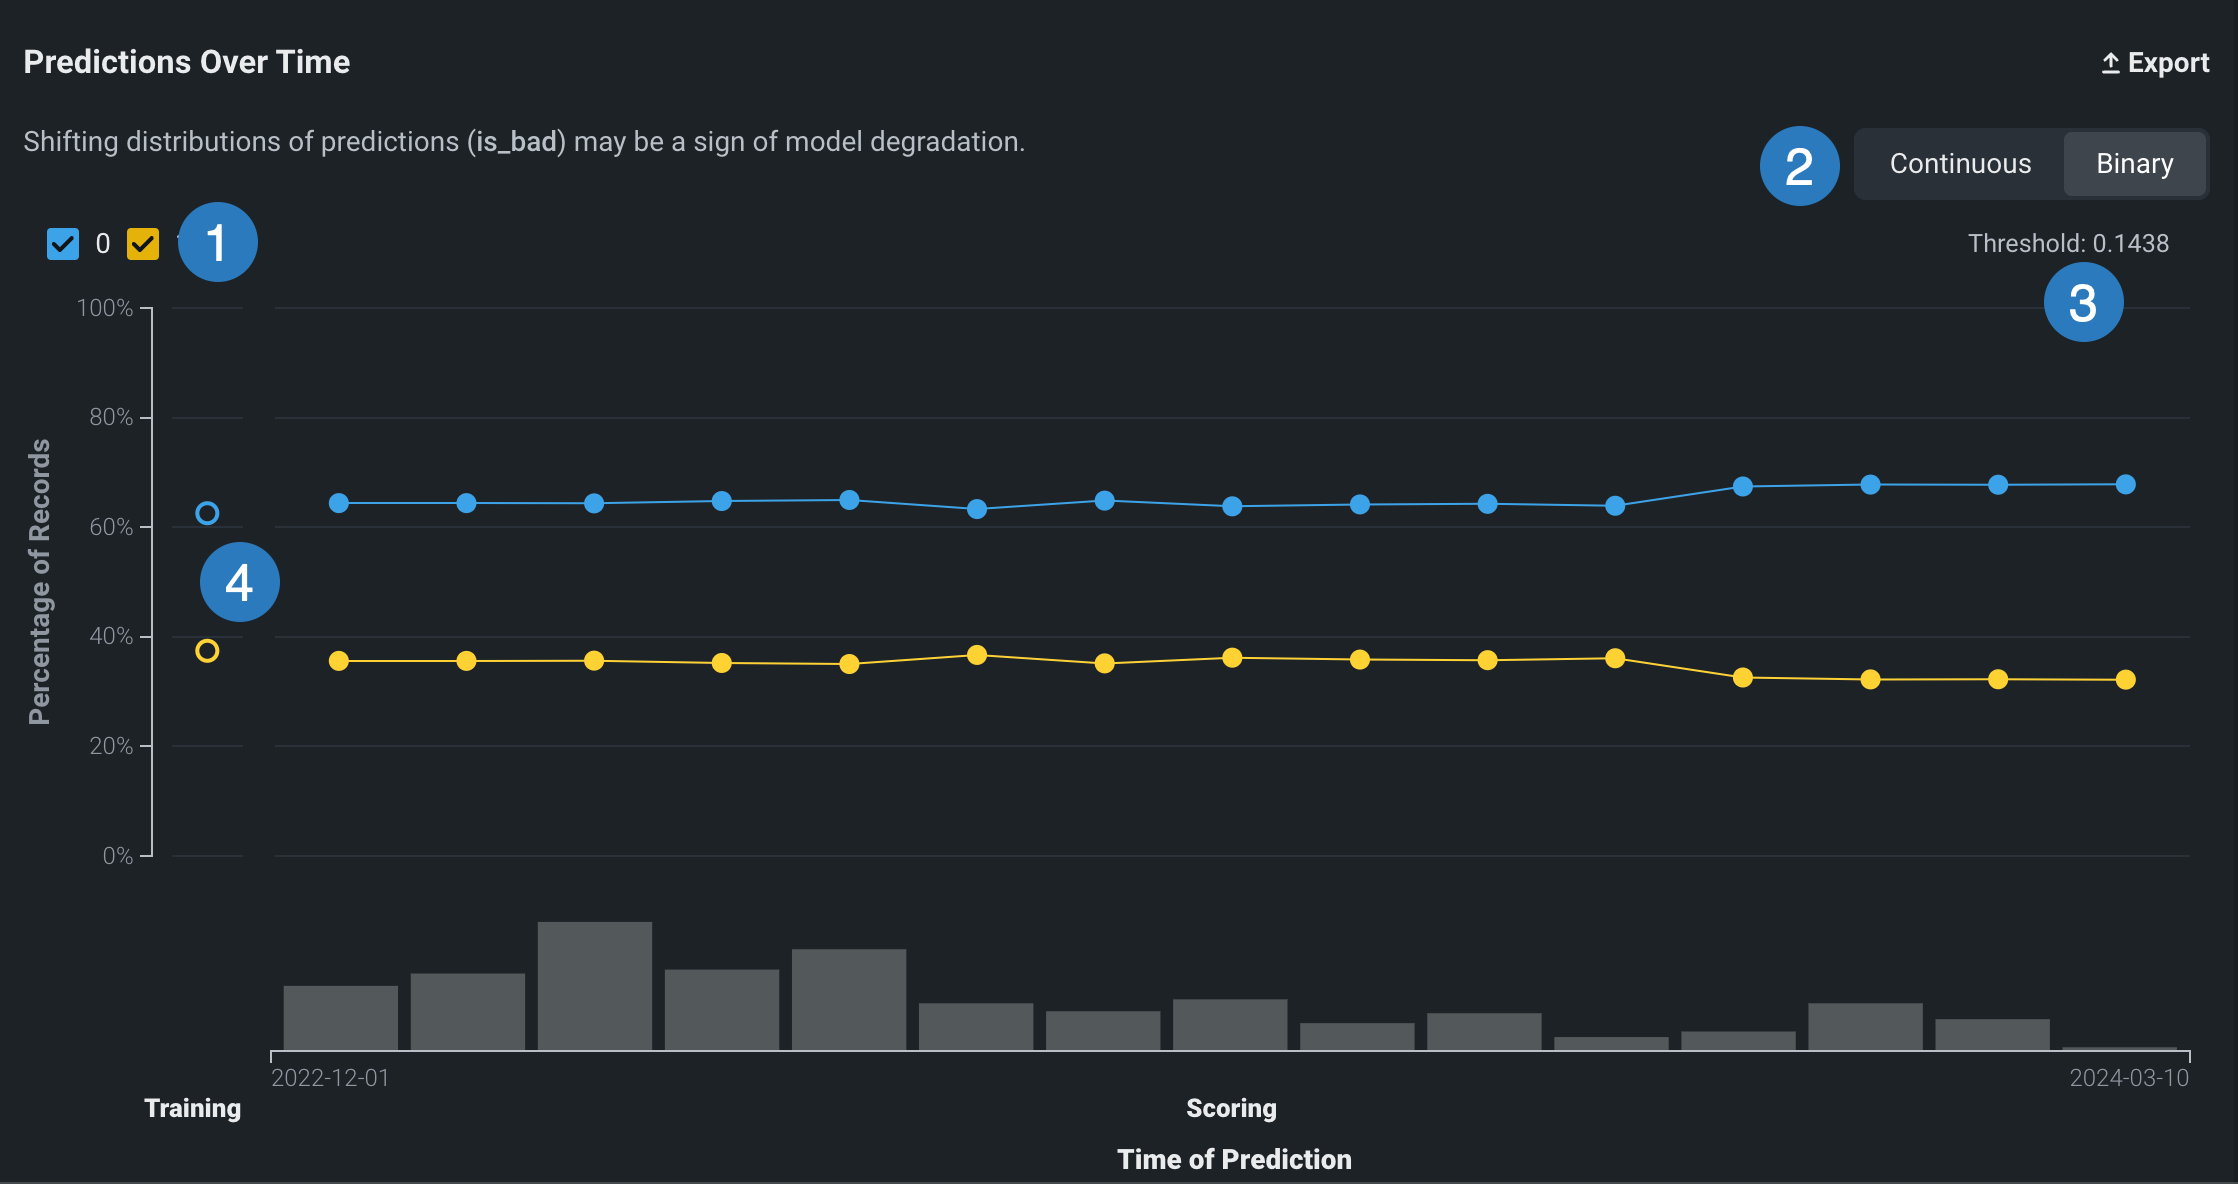Click the Export upload arrow icon
Screen dimensions: 2238x1184
click(2110, 63)
